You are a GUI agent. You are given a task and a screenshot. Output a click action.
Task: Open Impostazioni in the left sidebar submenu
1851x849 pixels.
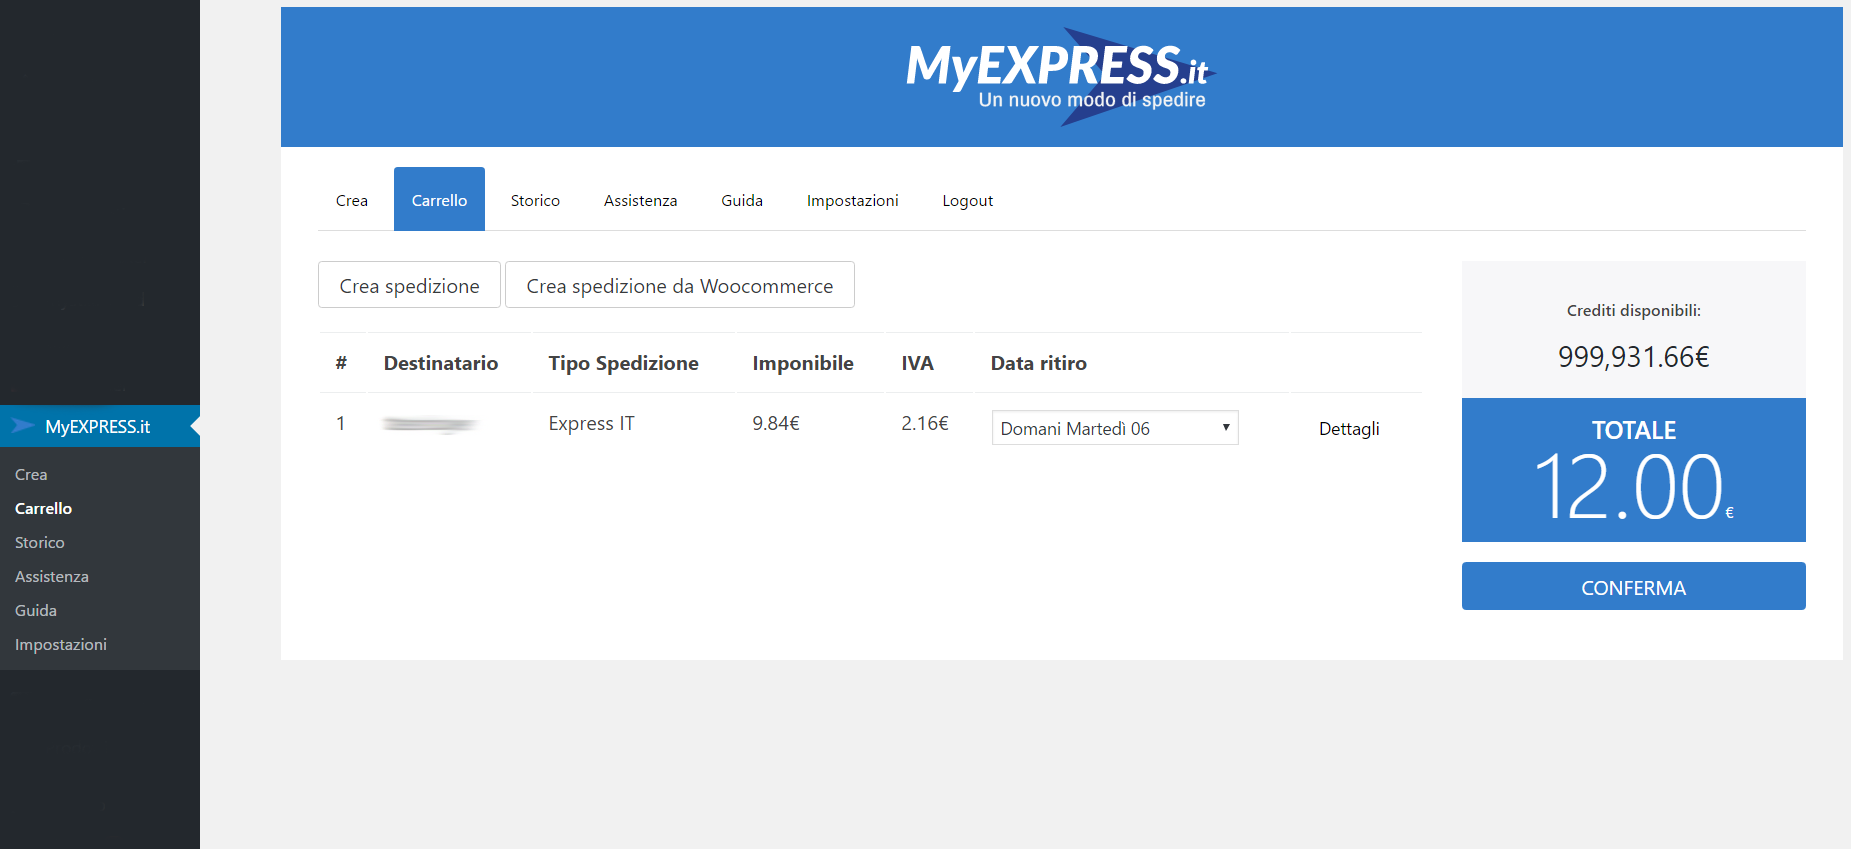(61, 644)
